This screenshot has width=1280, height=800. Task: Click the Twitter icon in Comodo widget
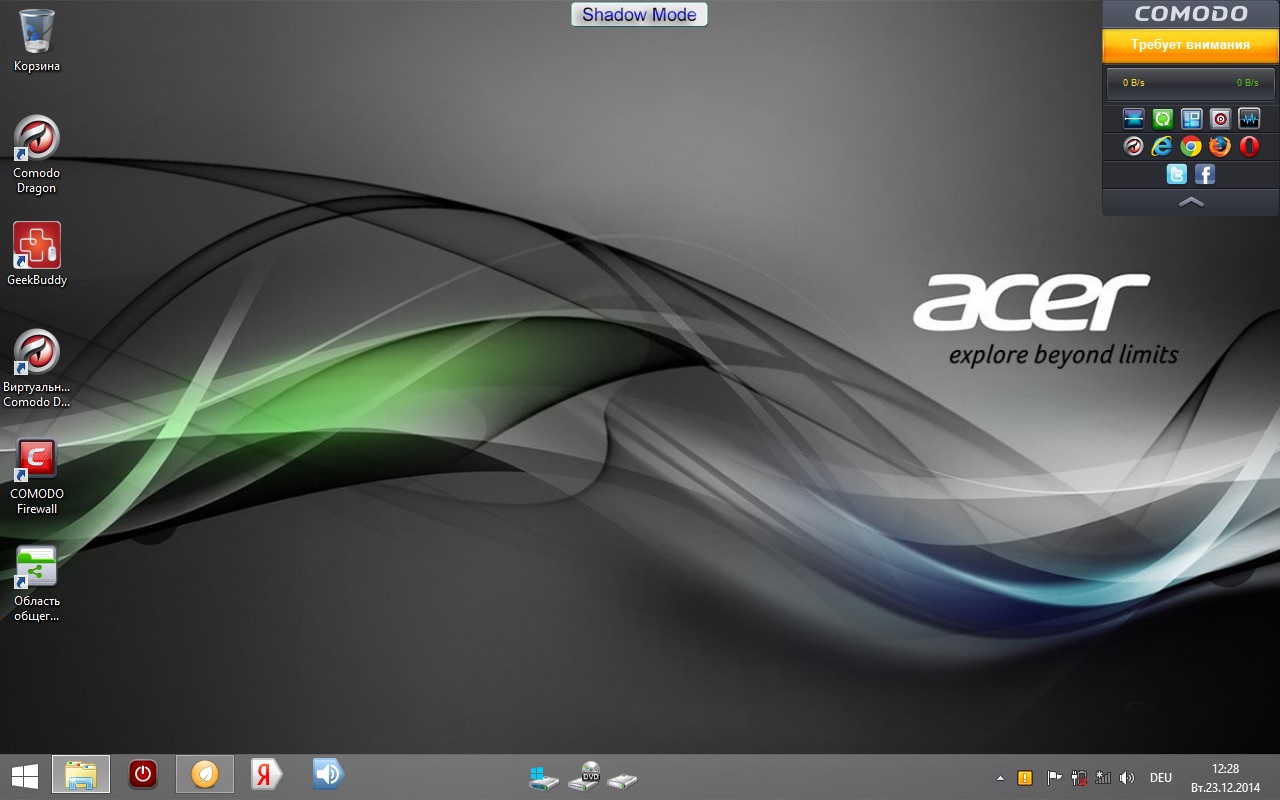point(1177,175)
